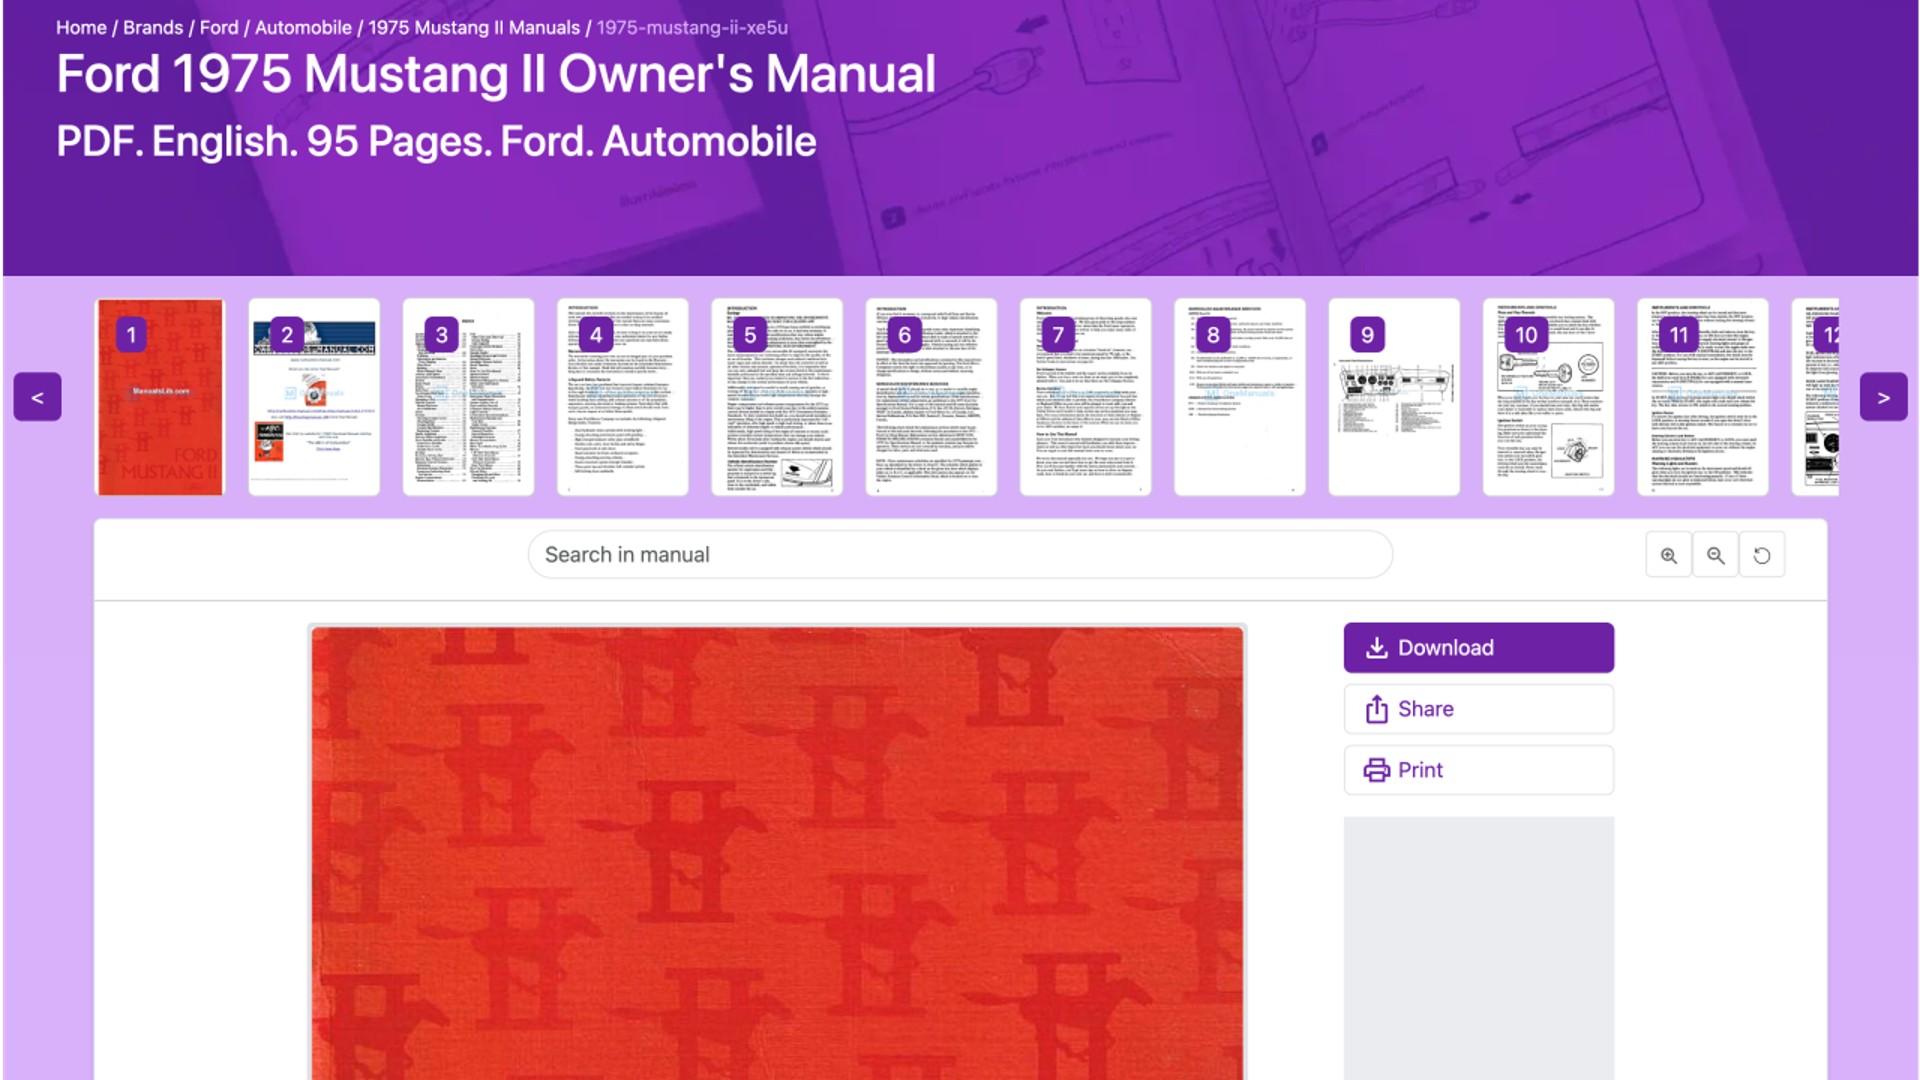Open the Automobile breadcrumb link
This screenshot has height=1080, width=1920.
[x=303, y=28]
